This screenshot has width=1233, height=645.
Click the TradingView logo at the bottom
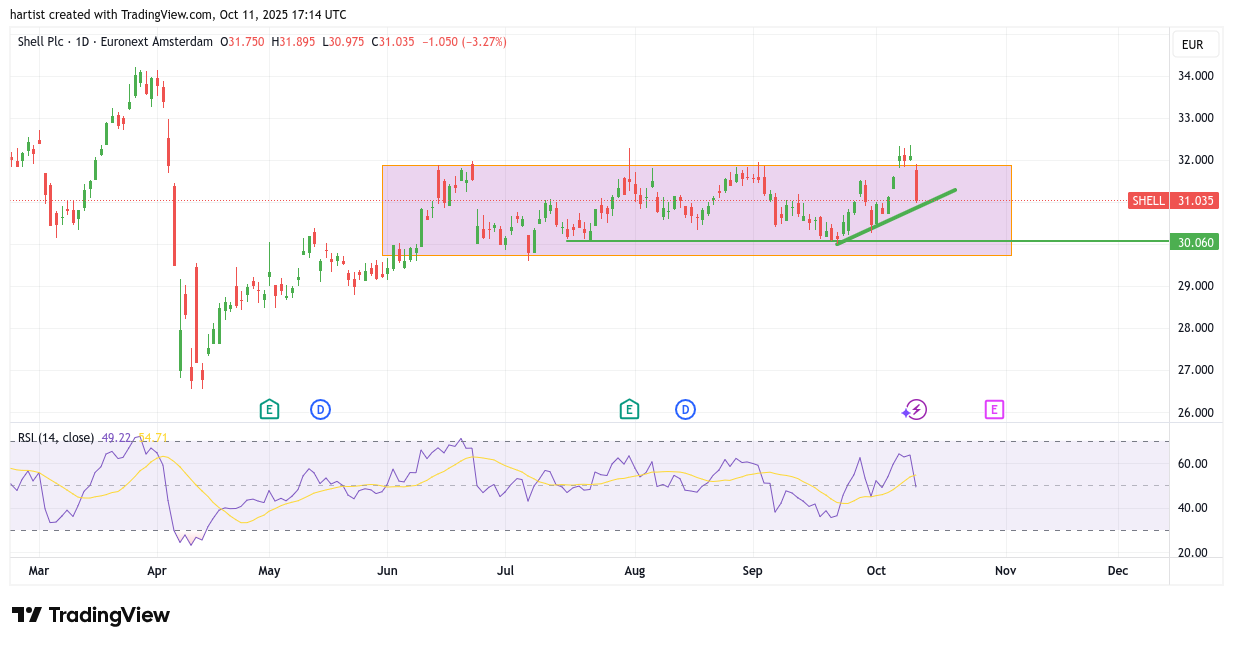[91, 615]
